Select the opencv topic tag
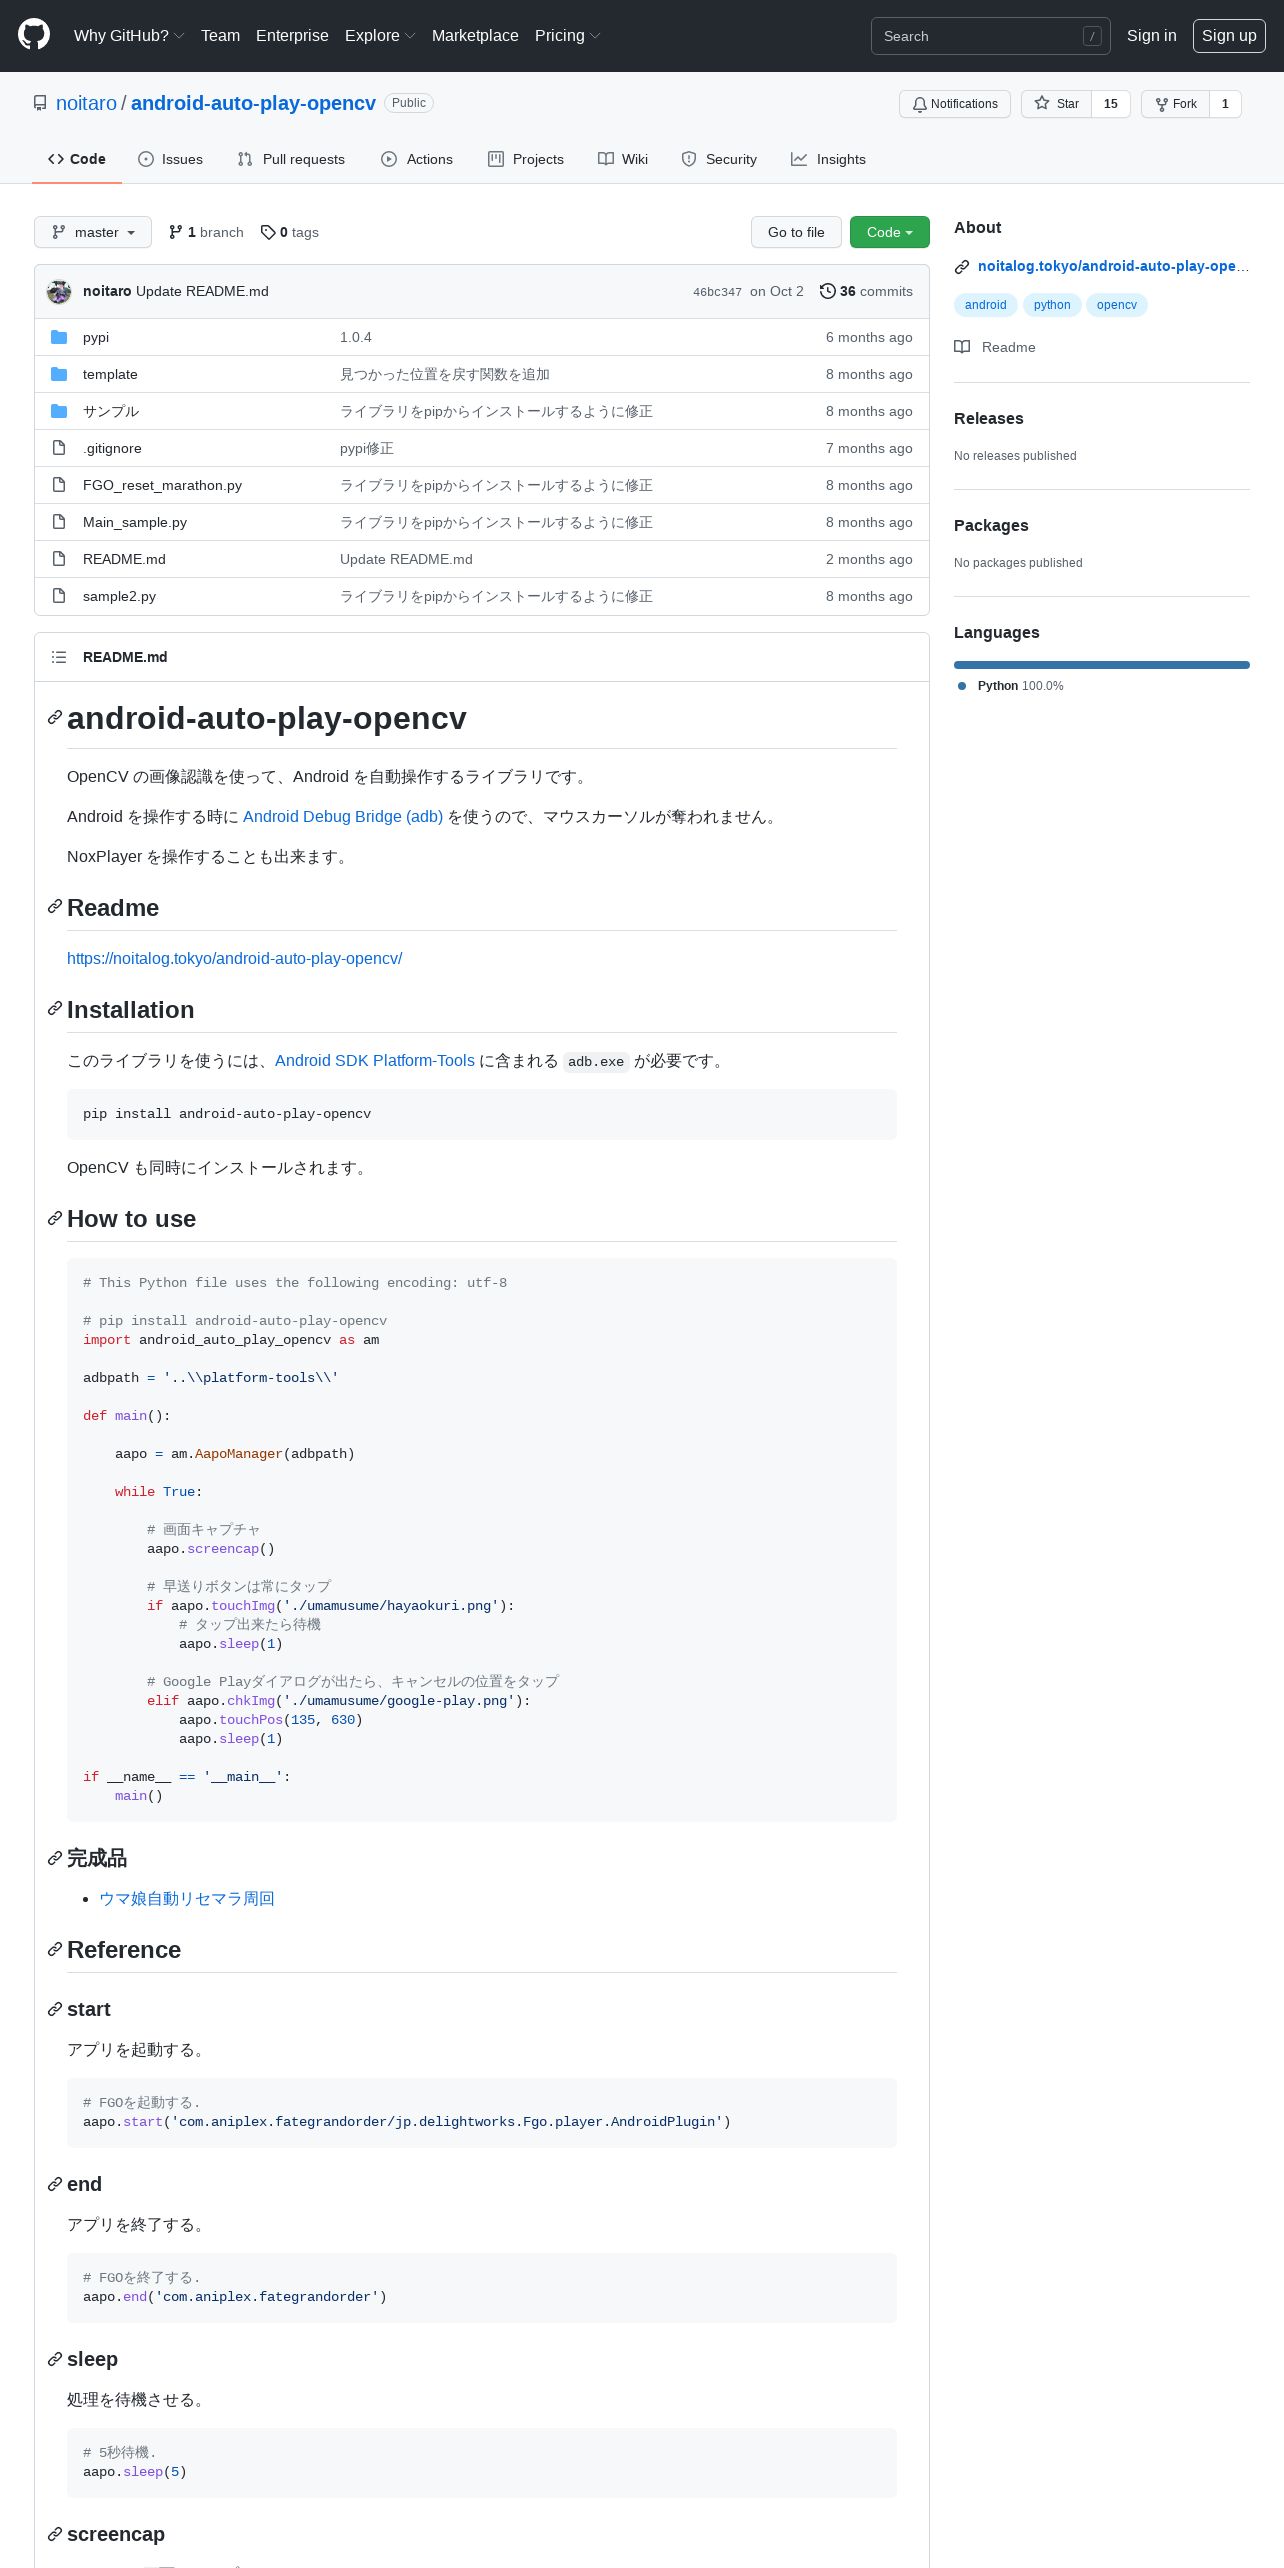Image resolution: width=1284 pixels, height=2568 pixels. click(x=1116, y=305)
